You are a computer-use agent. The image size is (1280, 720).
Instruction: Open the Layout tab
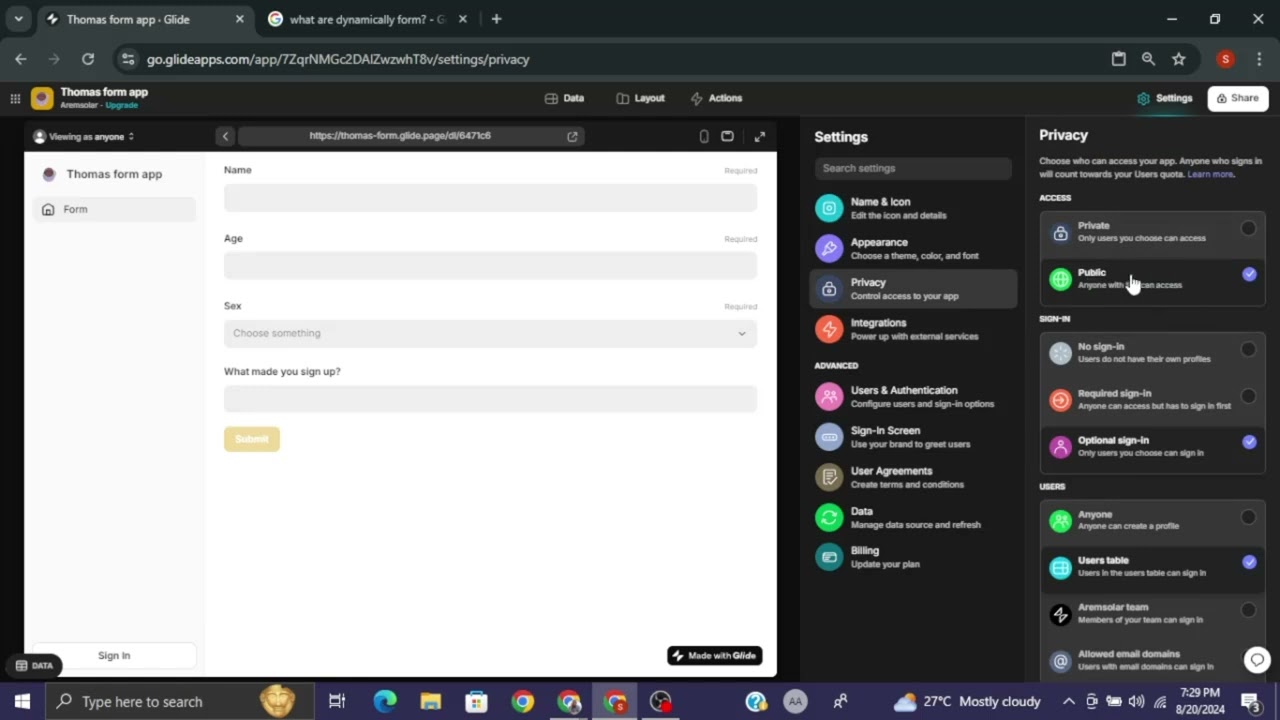(640, 98)
